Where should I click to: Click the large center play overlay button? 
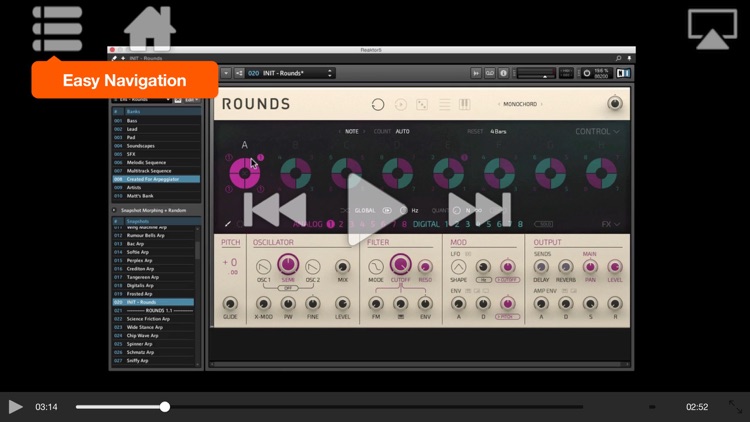point(376,210)
